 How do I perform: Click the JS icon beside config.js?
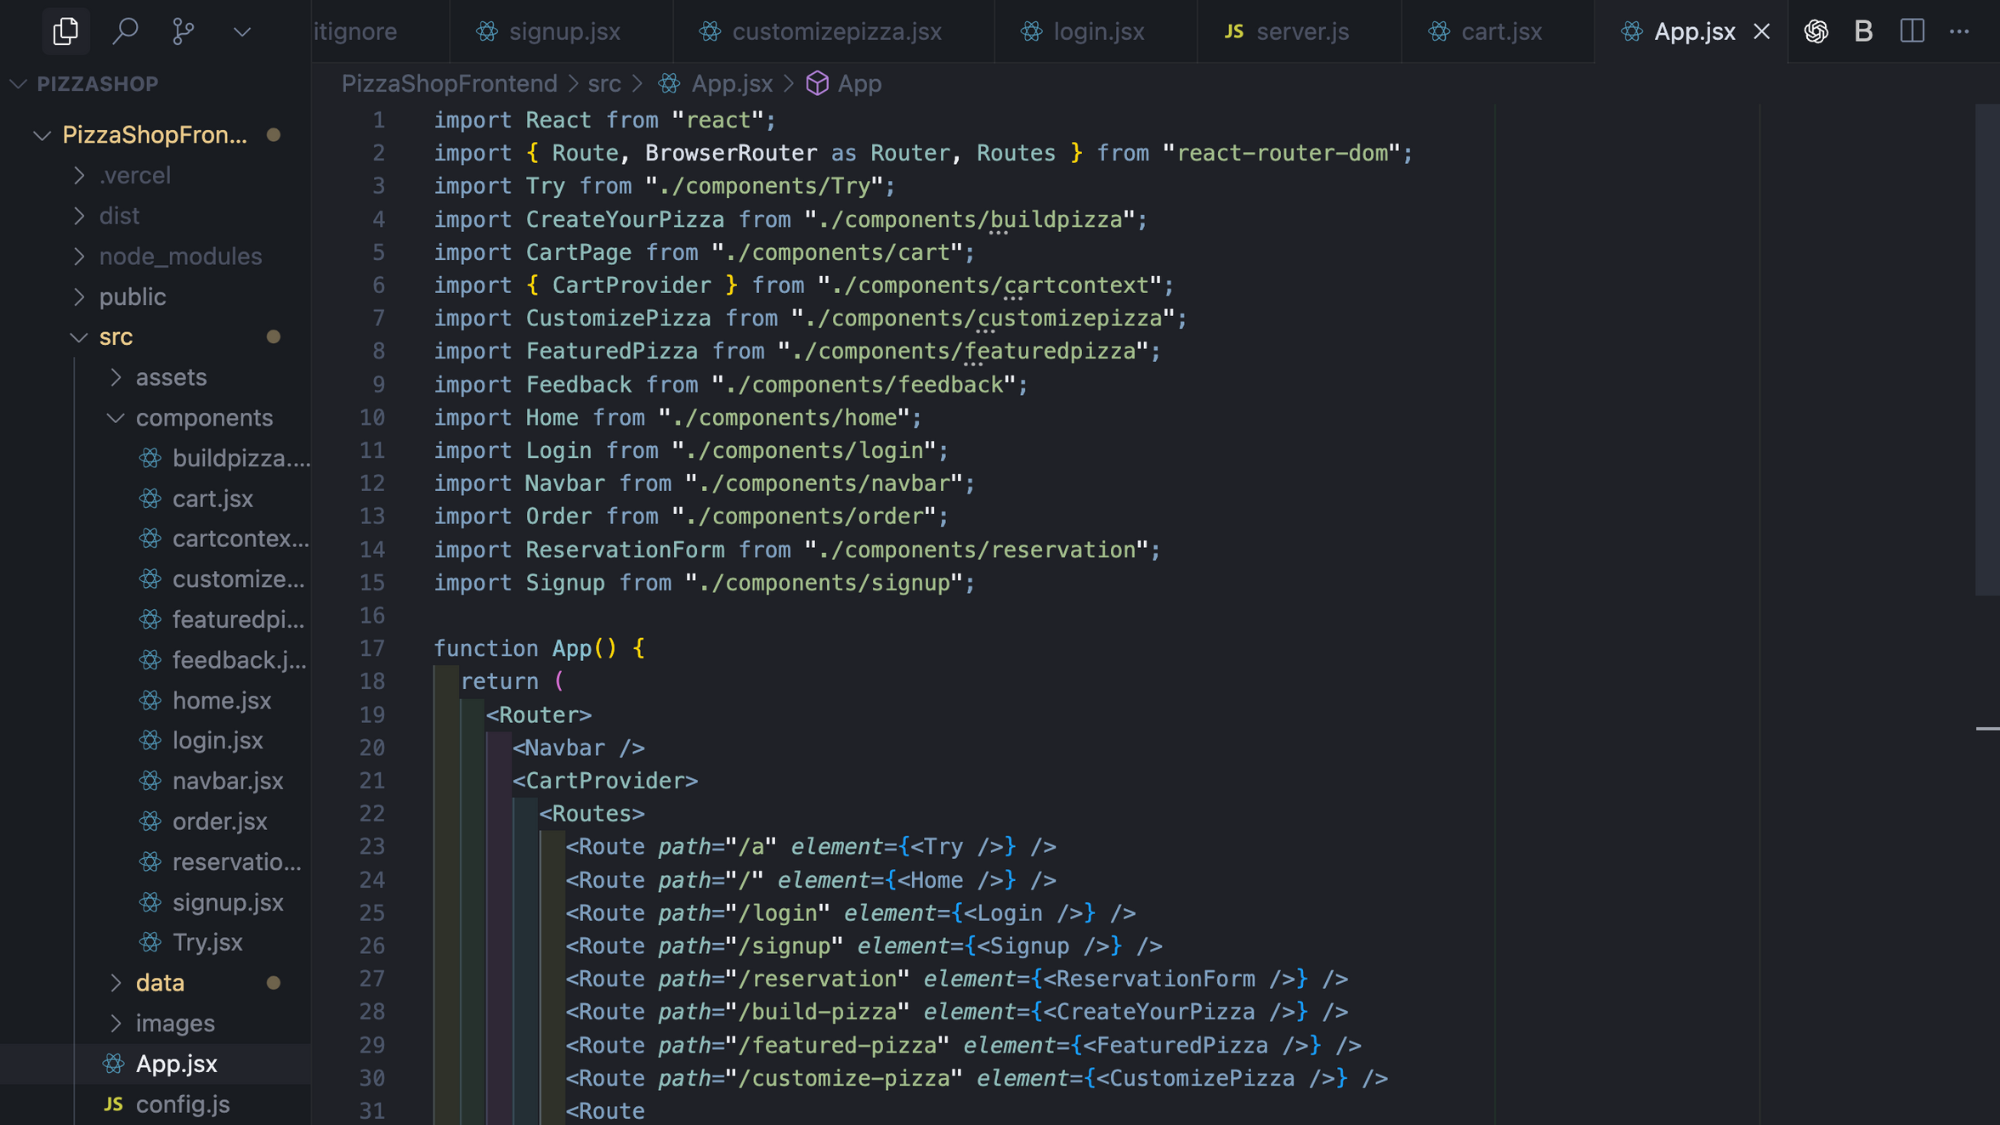pyautogui.click(x=114, y=1104)
